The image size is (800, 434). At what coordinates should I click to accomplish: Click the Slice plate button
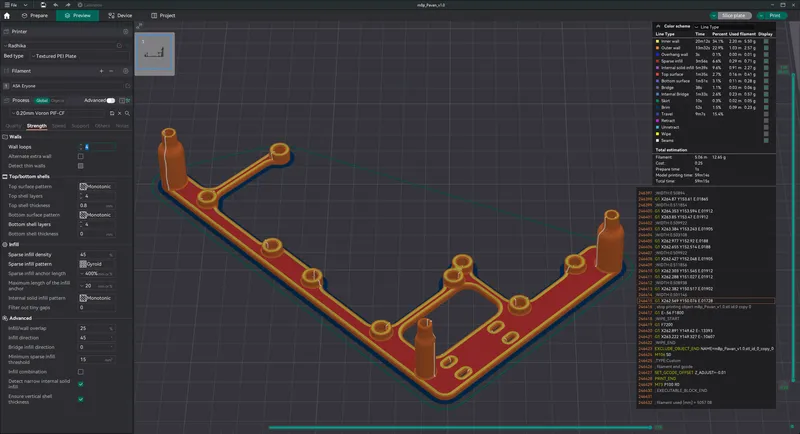pyautogui.click(x=733, y=16)
